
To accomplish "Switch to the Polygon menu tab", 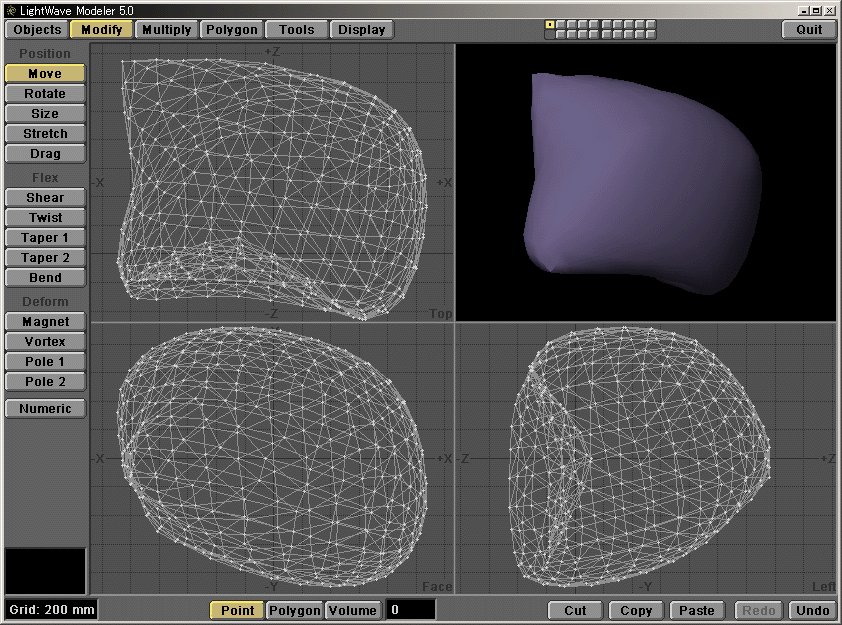I will pos(231,29).
